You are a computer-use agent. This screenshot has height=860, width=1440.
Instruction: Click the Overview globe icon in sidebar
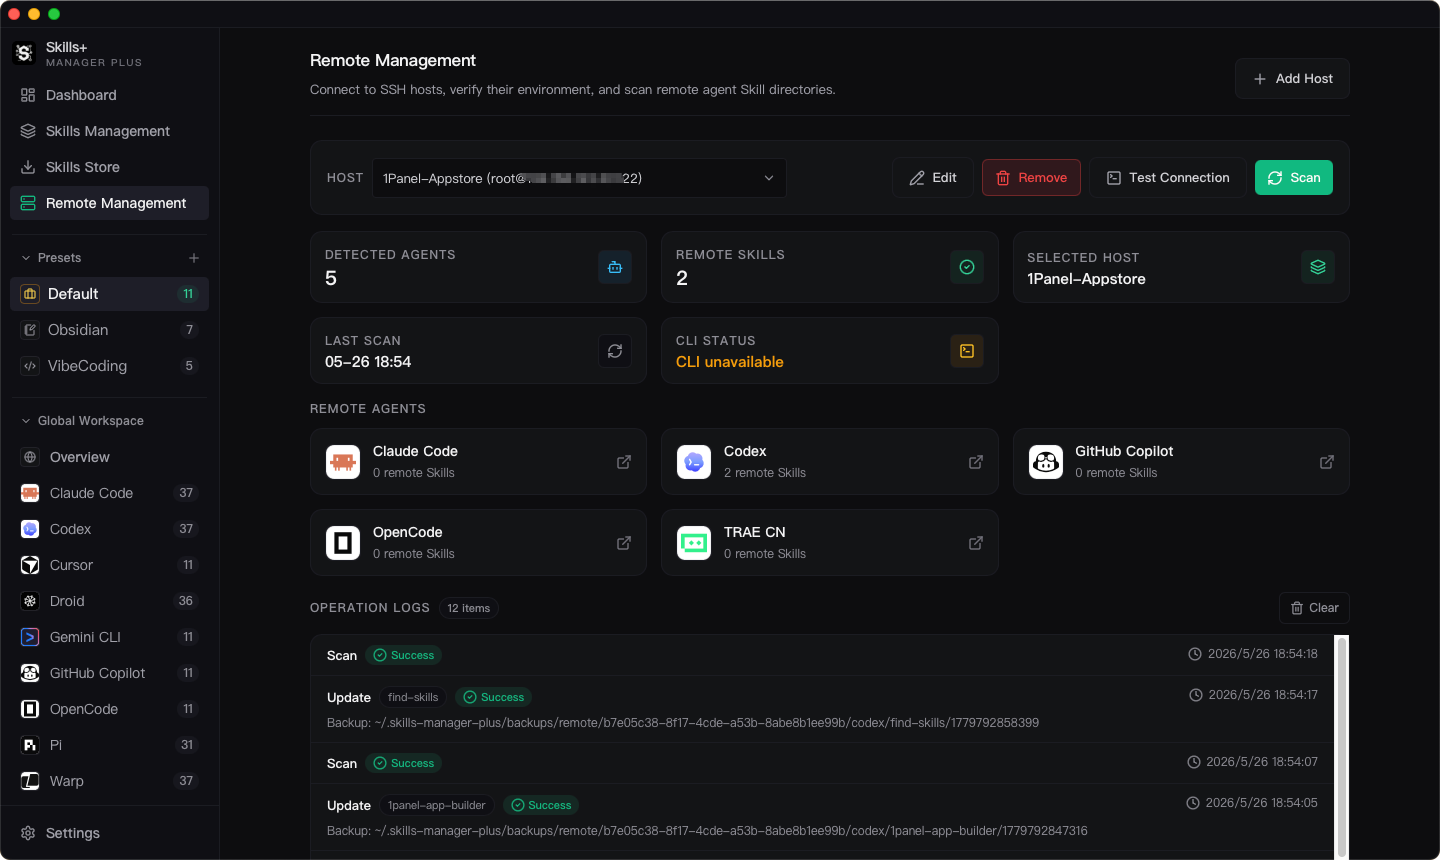click(30, 457)
